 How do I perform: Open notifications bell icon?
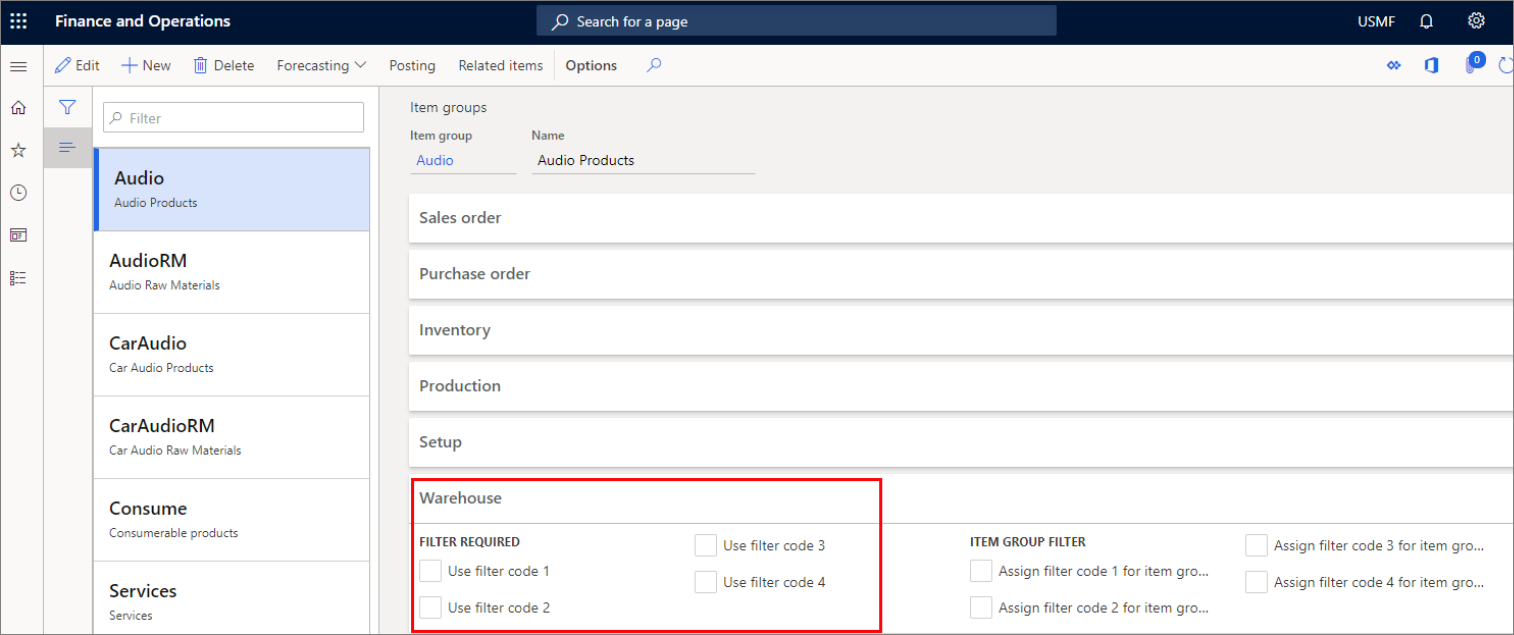point(1427,21)
